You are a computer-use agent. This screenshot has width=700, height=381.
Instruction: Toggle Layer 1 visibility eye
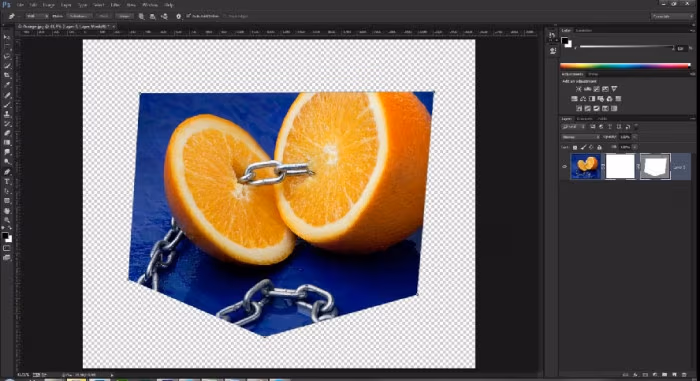pyautogui.click(x=564, y=167)
